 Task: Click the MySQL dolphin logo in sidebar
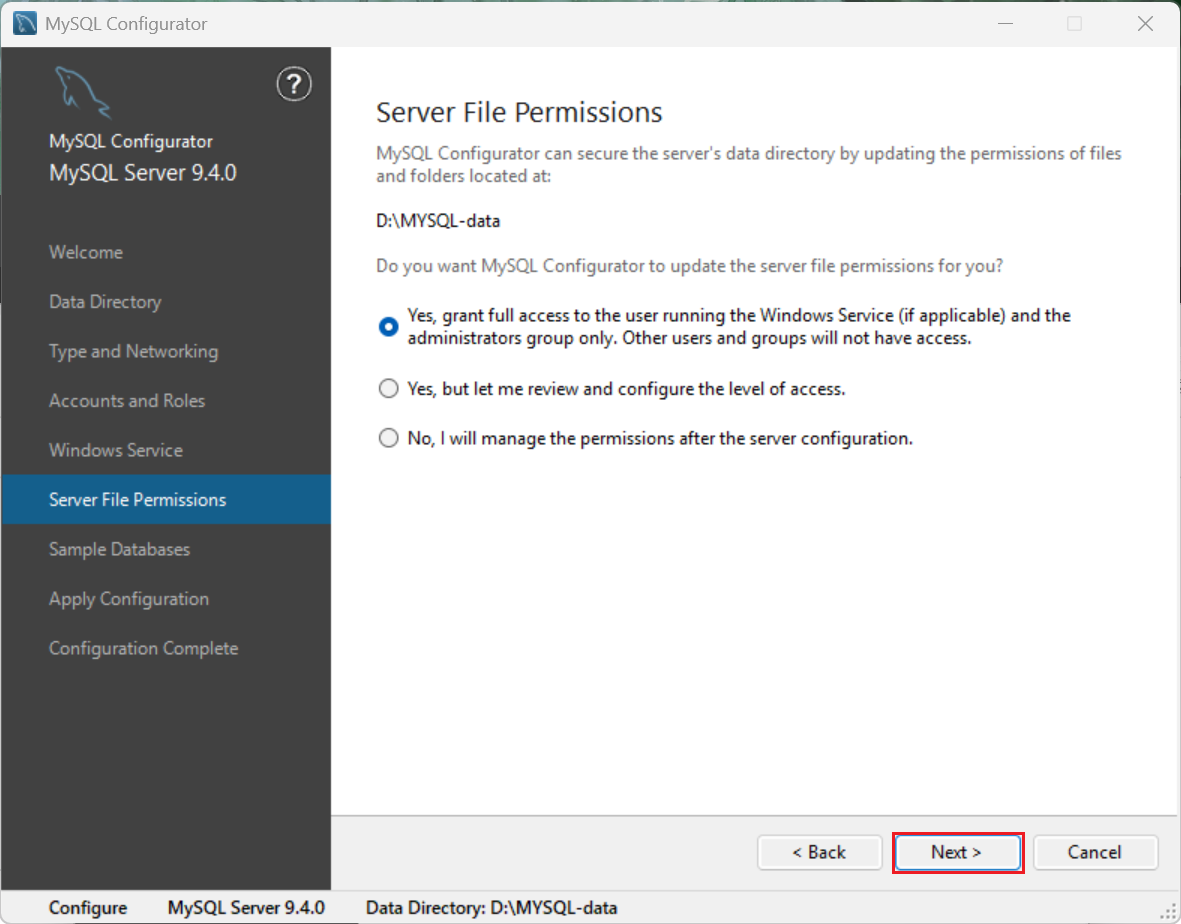[82, 92]
